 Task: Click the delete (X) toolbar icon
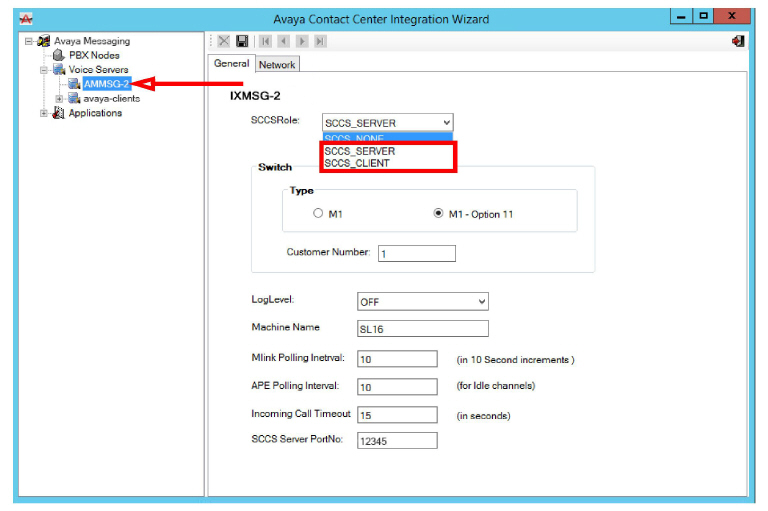[x=224, y=41]
